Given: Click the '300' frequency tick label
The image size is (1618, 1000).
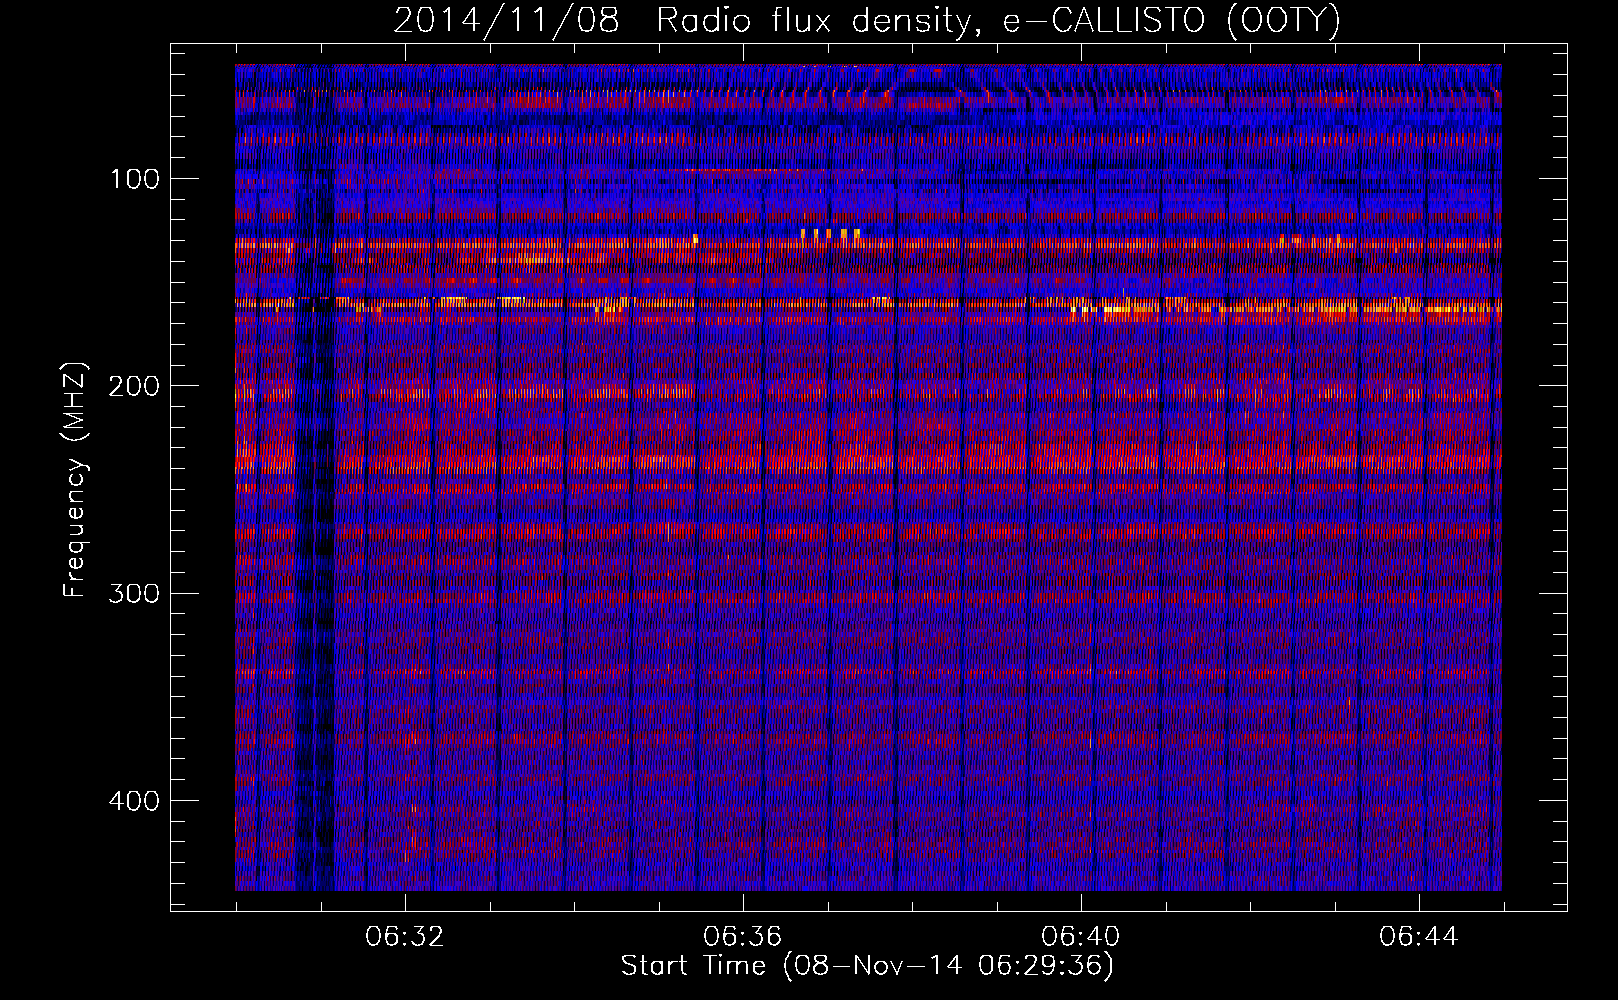Looking at the screenshot, I should [x=134, y=593].
